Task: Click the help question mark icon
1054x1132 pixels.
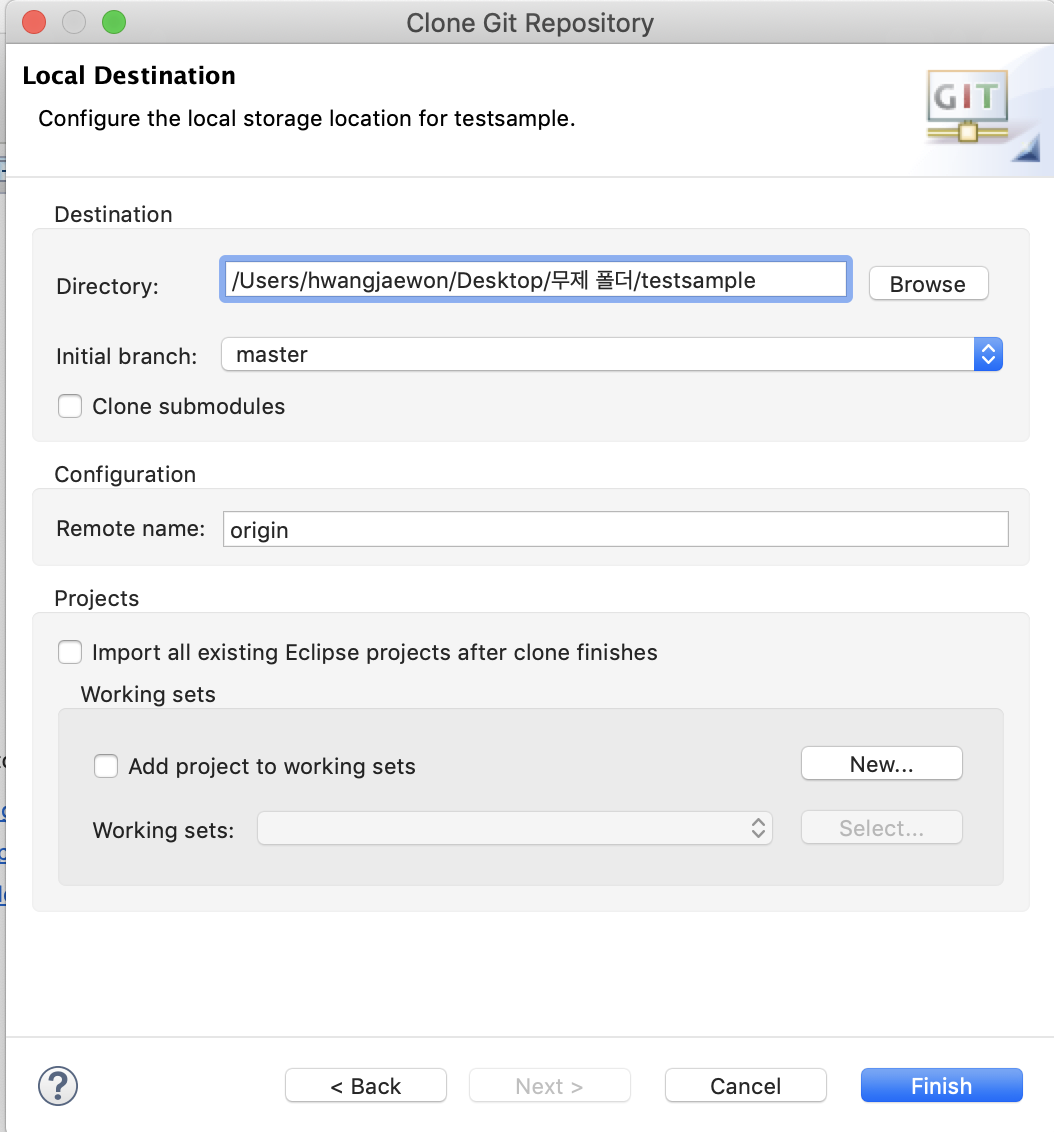Action: 58,1085
